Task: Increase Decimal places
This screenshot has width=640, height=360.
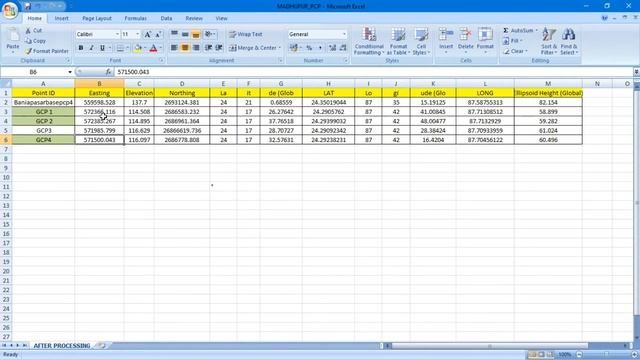Action: 332,48
